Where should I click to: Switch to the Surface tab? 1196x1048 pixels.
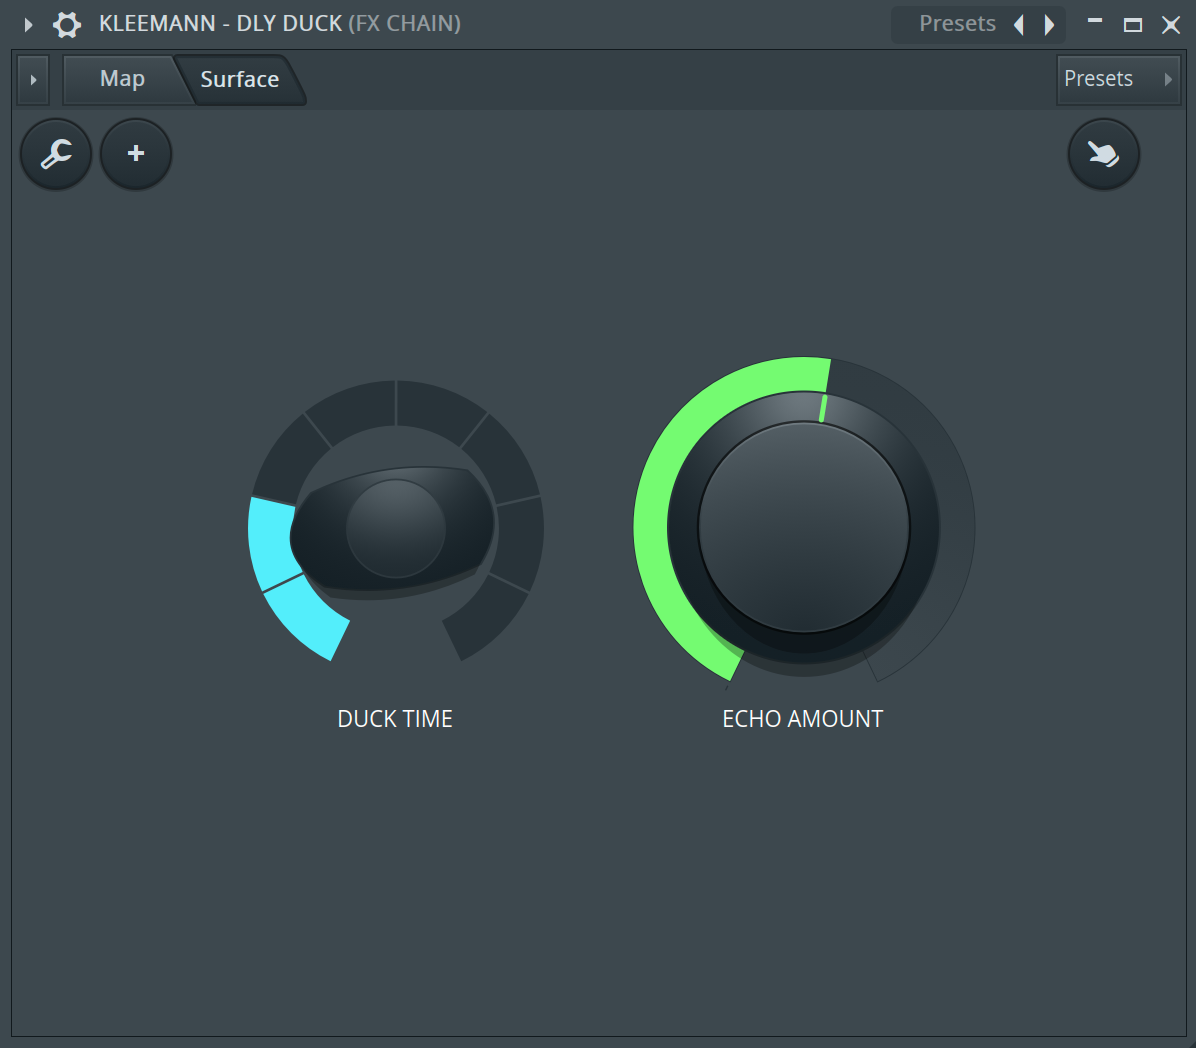pyautogui.click(x=240, y=79)
